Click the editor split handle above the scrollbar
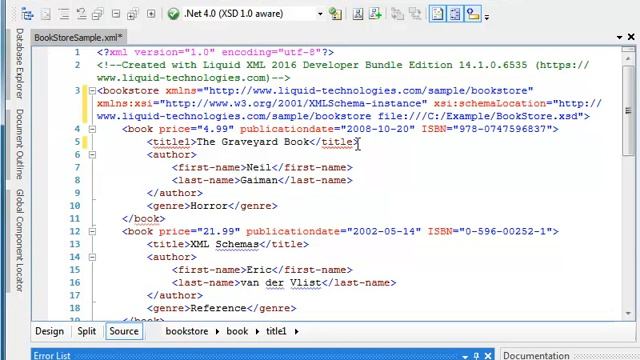 (628, 49)
